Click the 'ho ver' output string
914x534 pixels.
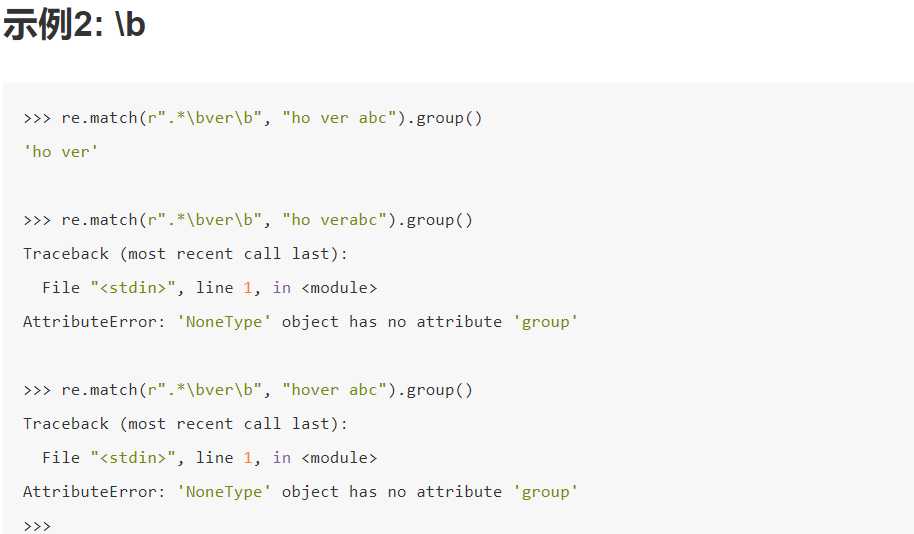[x=61, y=152]
